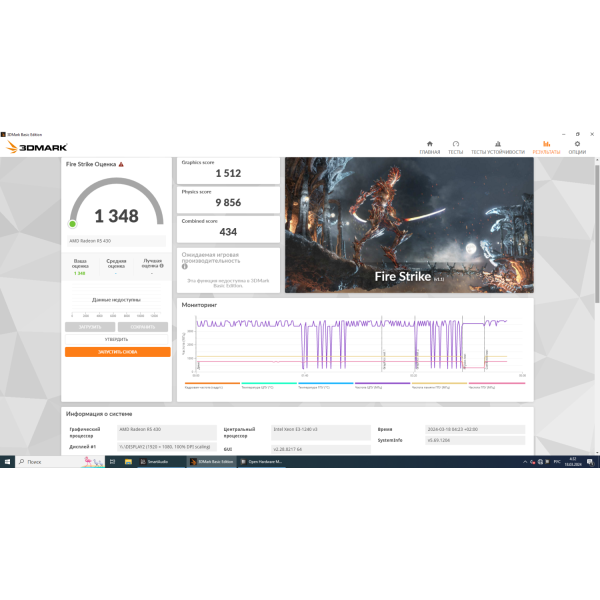The width and height of the screenshot is (600, 600).
Task: Toggle the yellow GPU memory clock legend entry
Action: pos(439,385)
